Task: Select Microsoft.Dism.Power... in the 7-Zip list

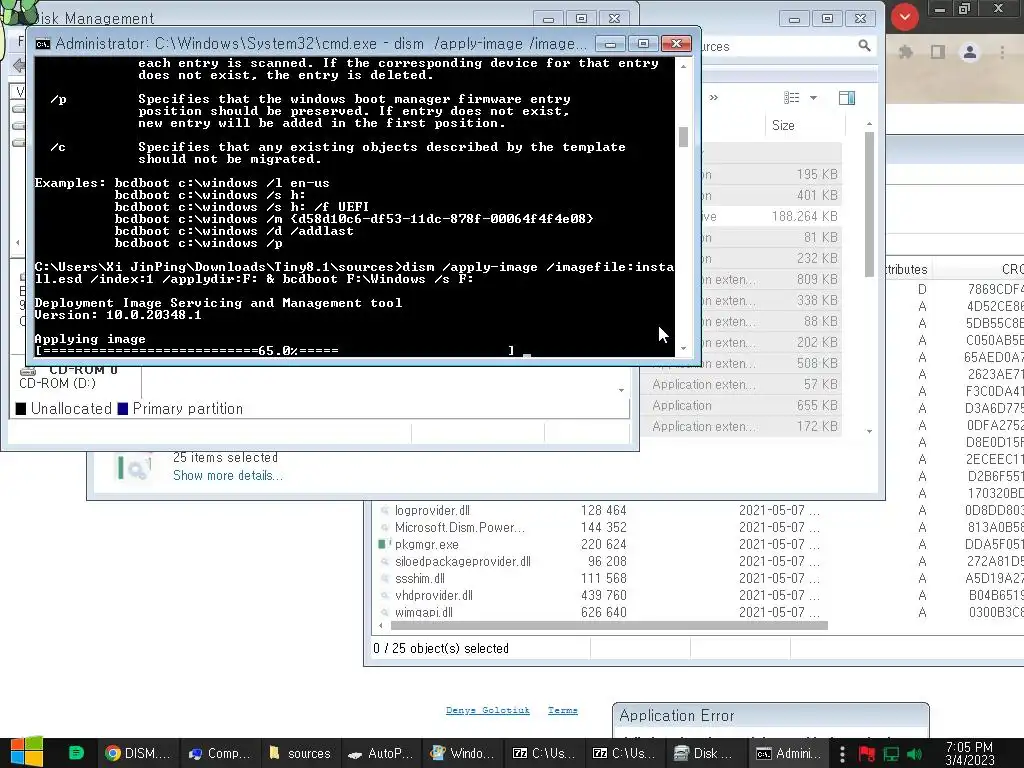Action: [x=459, y=527]
